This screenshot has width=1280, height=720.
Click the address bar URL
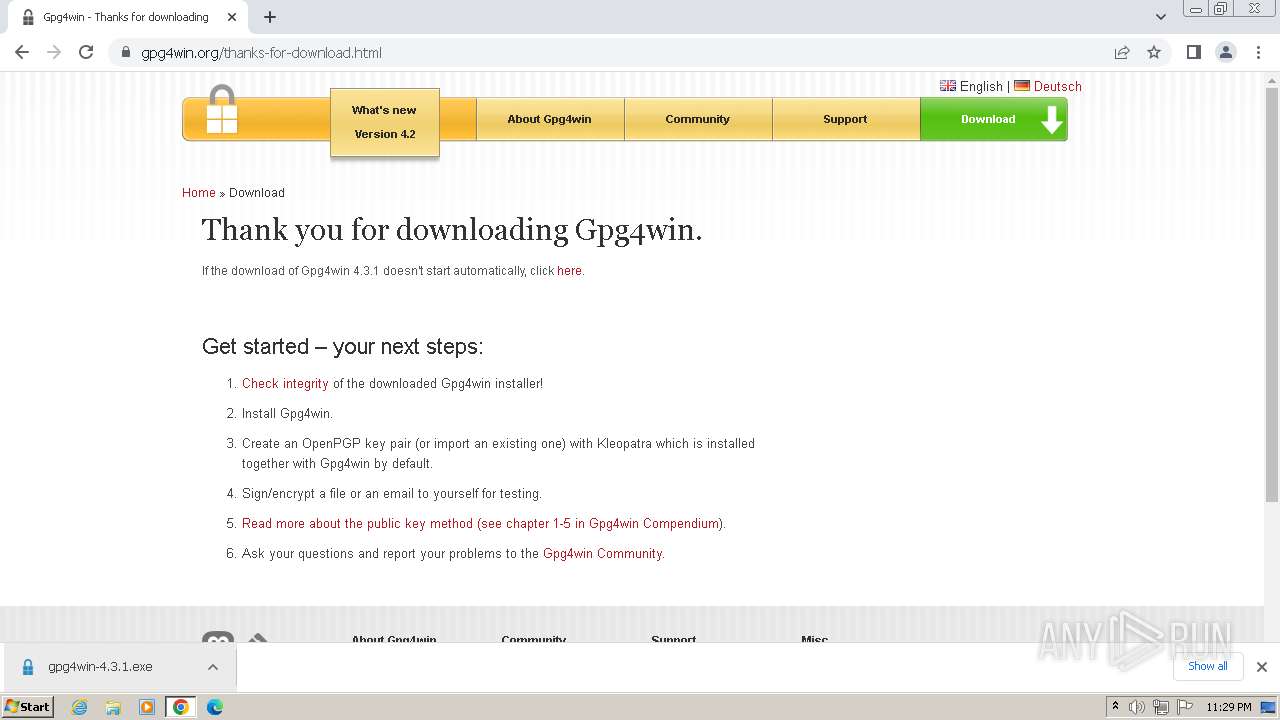point(262,53)
